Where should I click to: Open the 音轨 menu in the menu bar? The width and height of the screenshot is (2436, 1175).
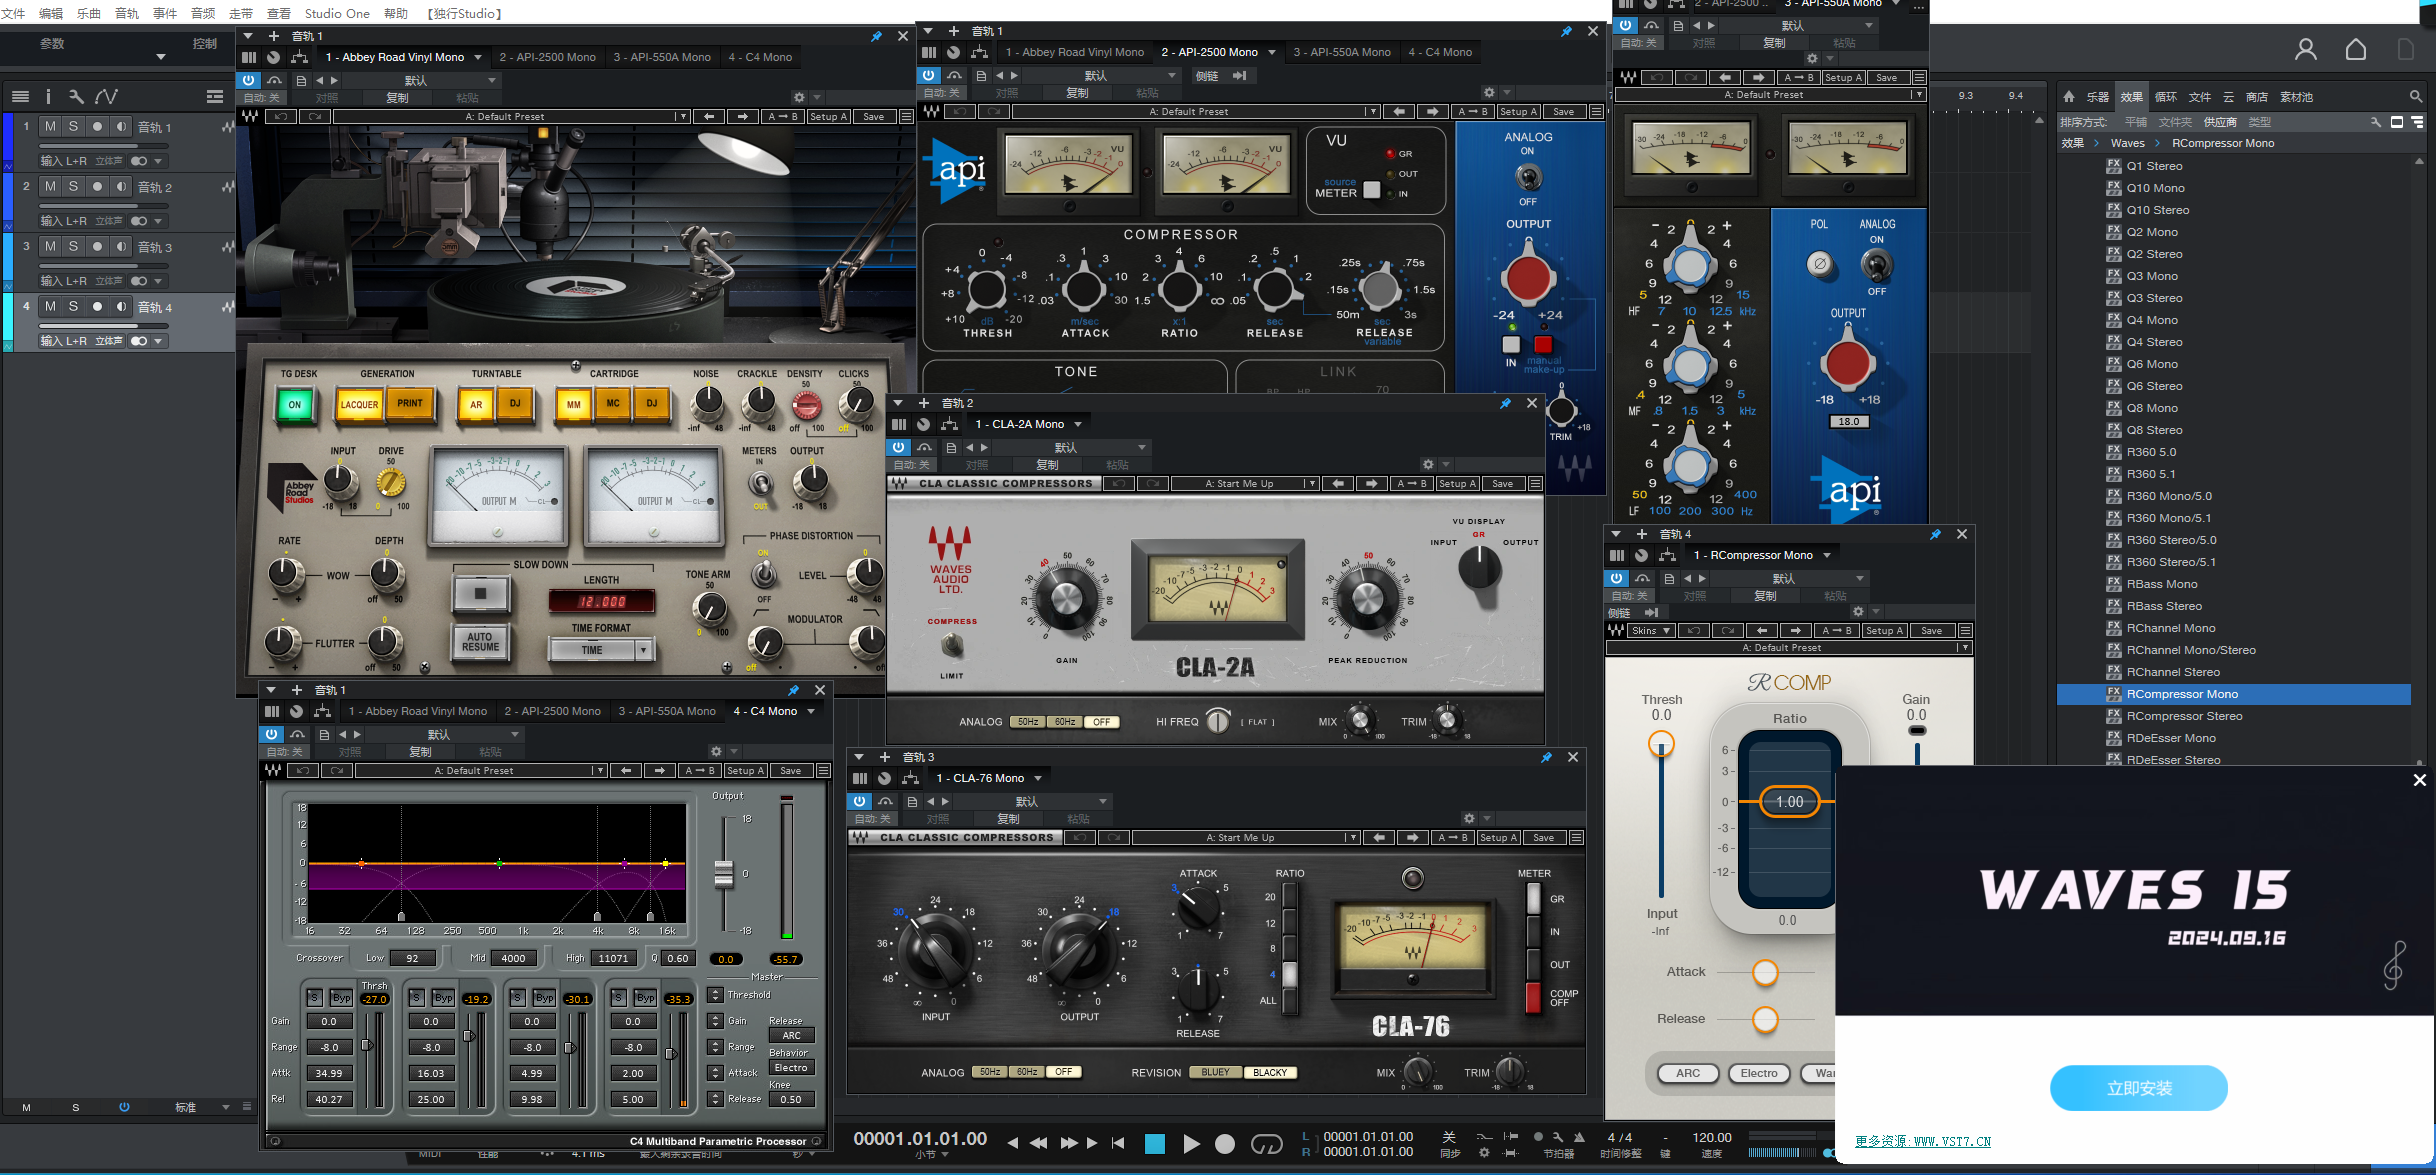(x=126, y=13)
